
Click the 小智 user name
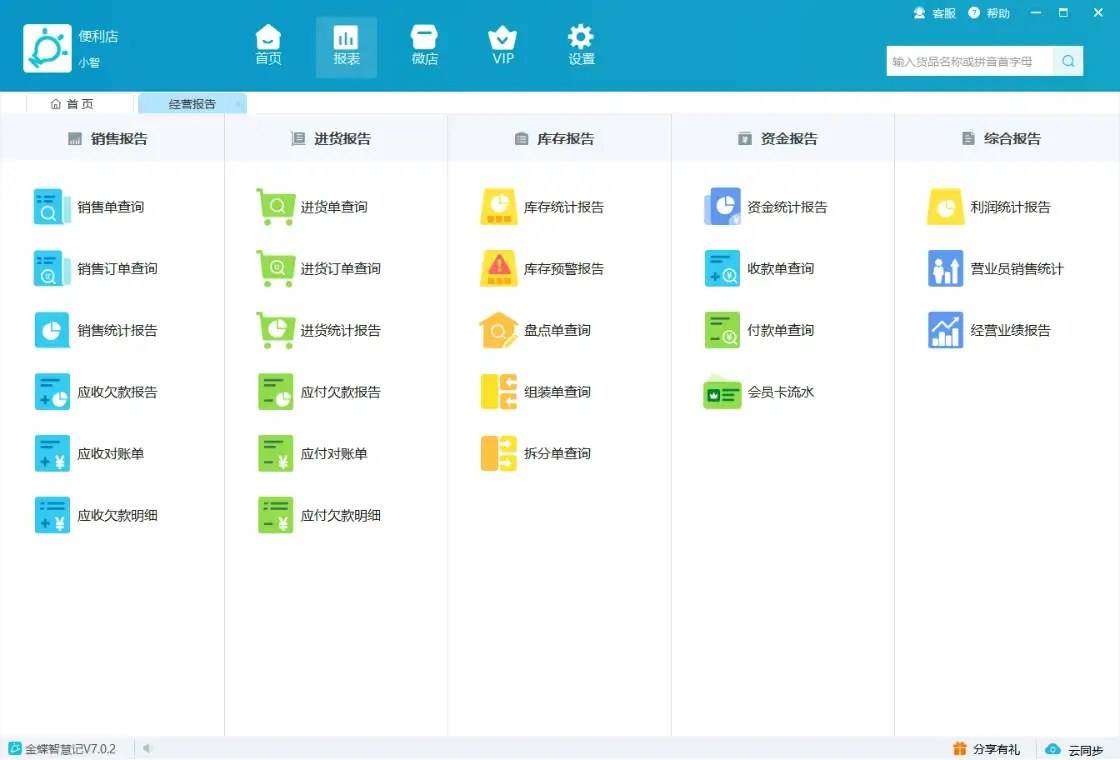(x=89, y=62)
